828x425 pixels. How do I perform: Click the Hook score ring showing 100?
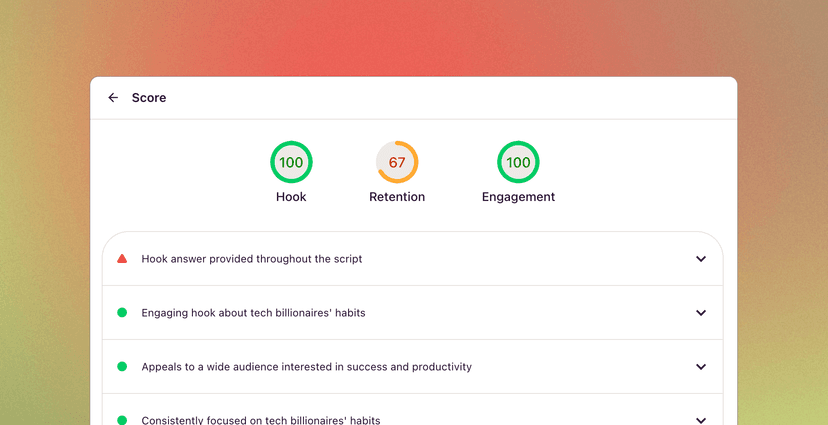[x=291, y=162]
